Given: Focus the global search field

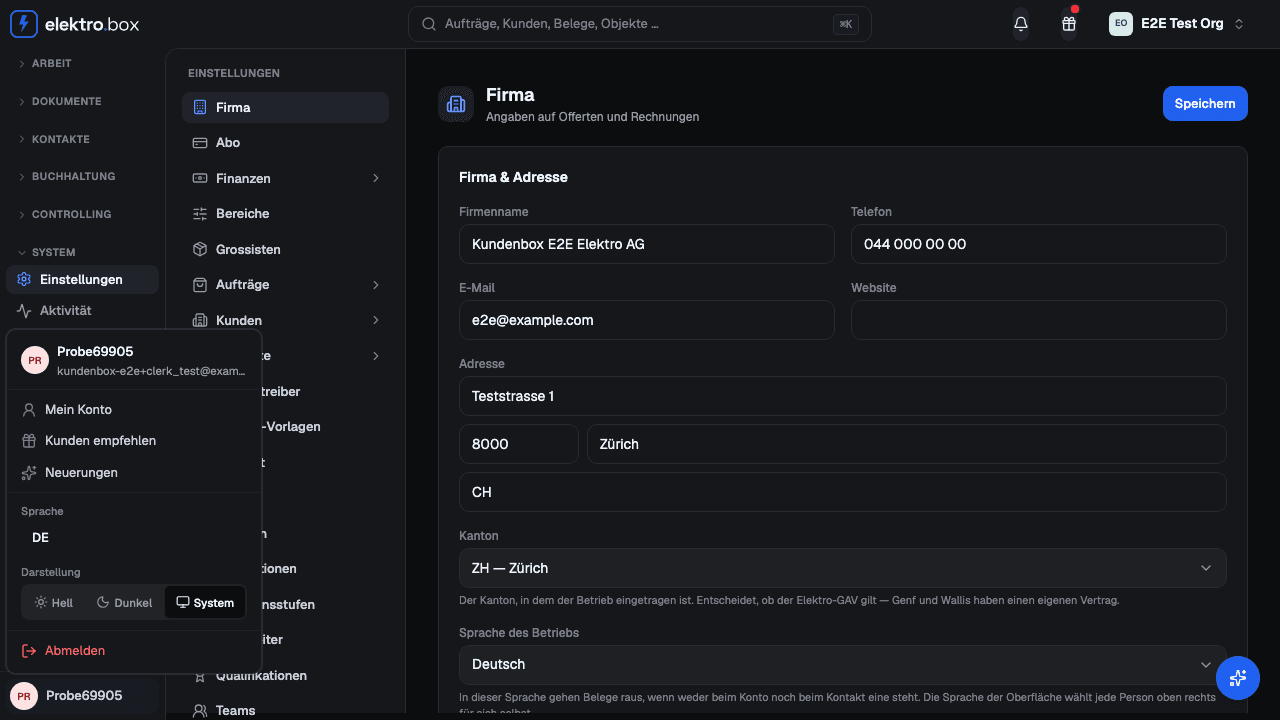Looking at the screenshot, I should [x=640, y=24].
